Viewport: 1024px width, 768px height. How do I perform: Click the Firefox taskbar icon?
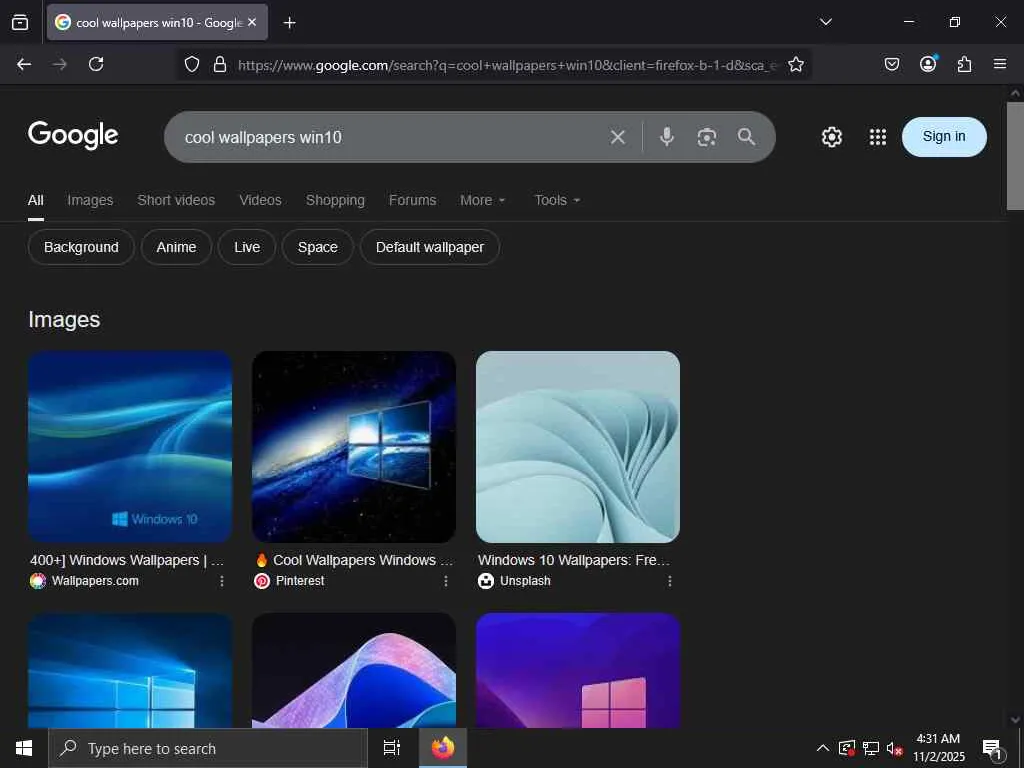coord(443,748)
